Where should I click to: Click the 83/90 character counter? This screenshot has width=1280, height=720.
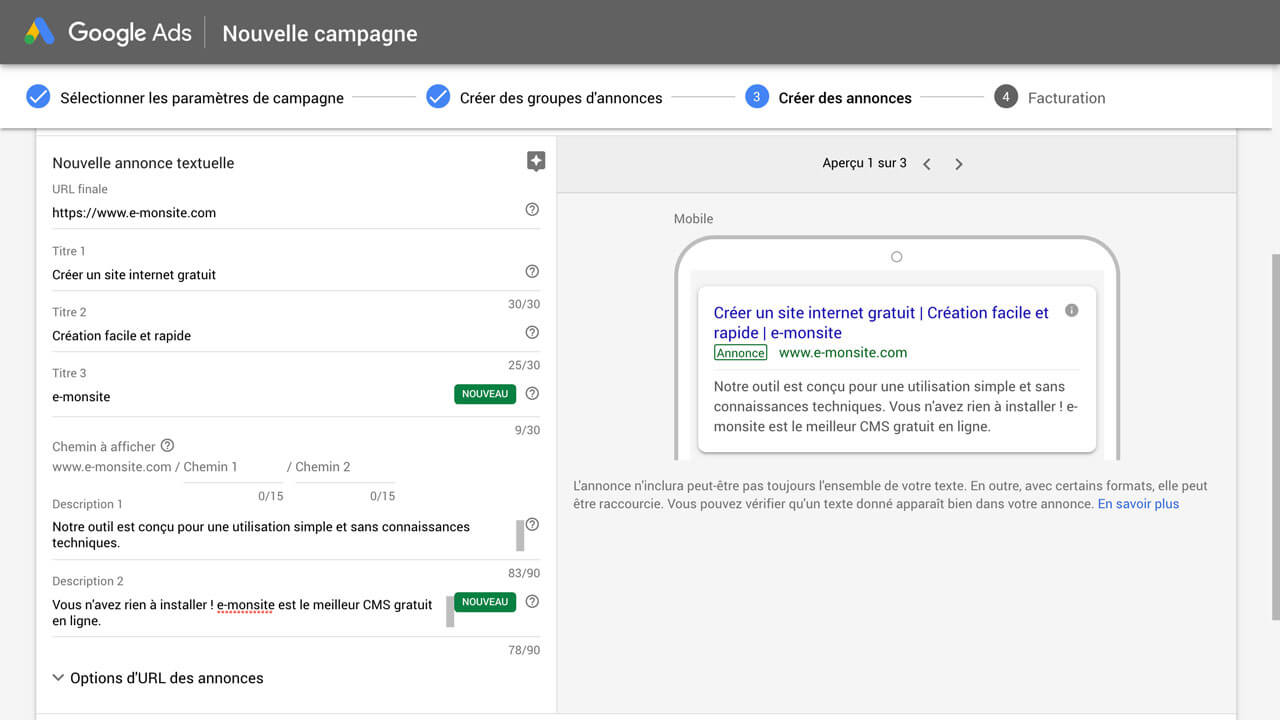coord(524,573)
